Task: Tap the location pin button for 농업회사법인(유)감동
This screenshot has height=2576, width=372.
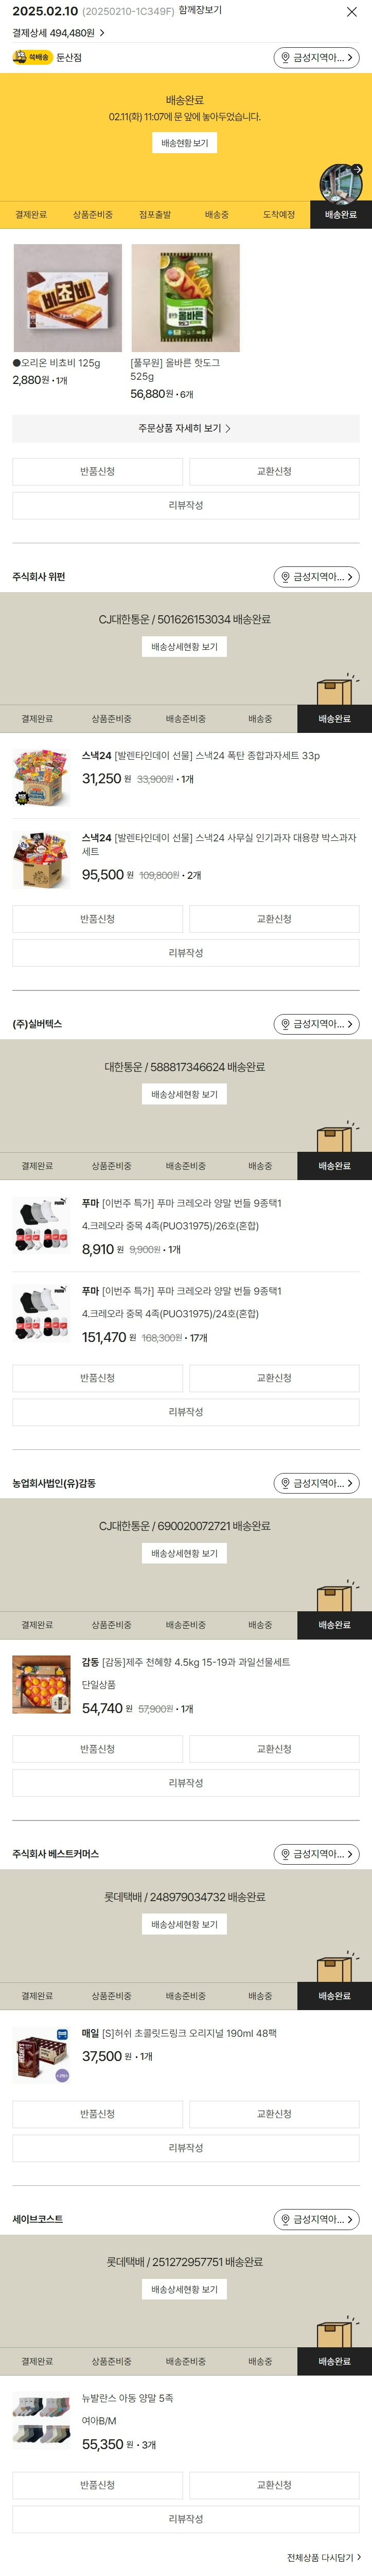Action: 316,1483
